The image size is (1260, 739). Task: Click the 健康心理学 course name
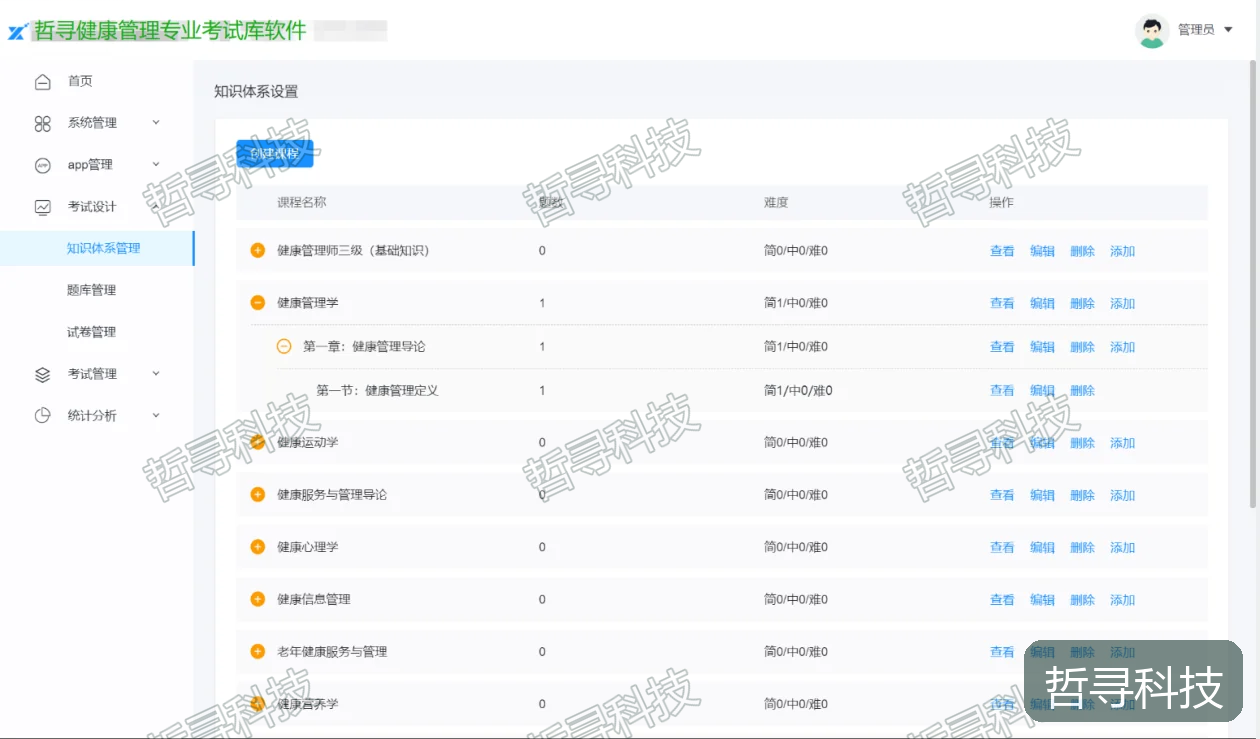308,547
